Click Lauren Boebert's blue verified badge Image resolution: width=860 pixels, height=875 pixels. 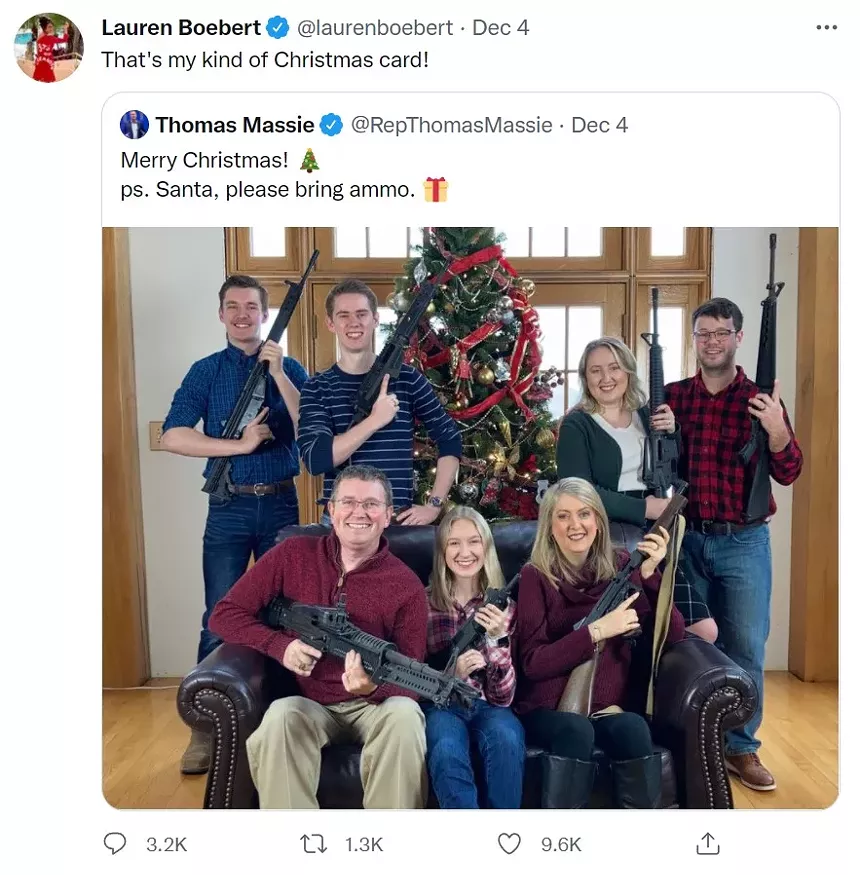[x=277, y=27]
